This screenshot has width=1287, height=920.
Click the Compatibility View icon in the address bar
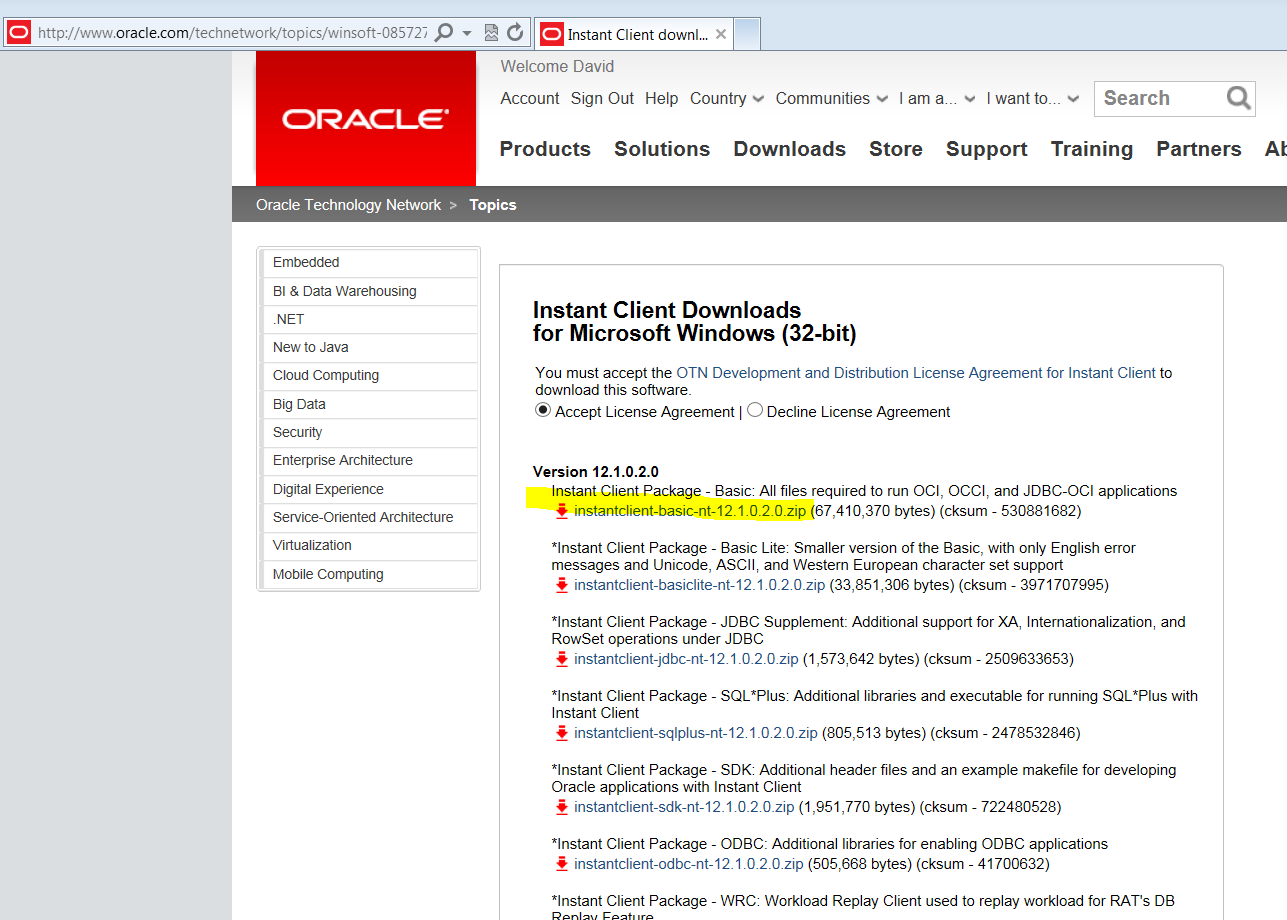(x=490, y=31)
